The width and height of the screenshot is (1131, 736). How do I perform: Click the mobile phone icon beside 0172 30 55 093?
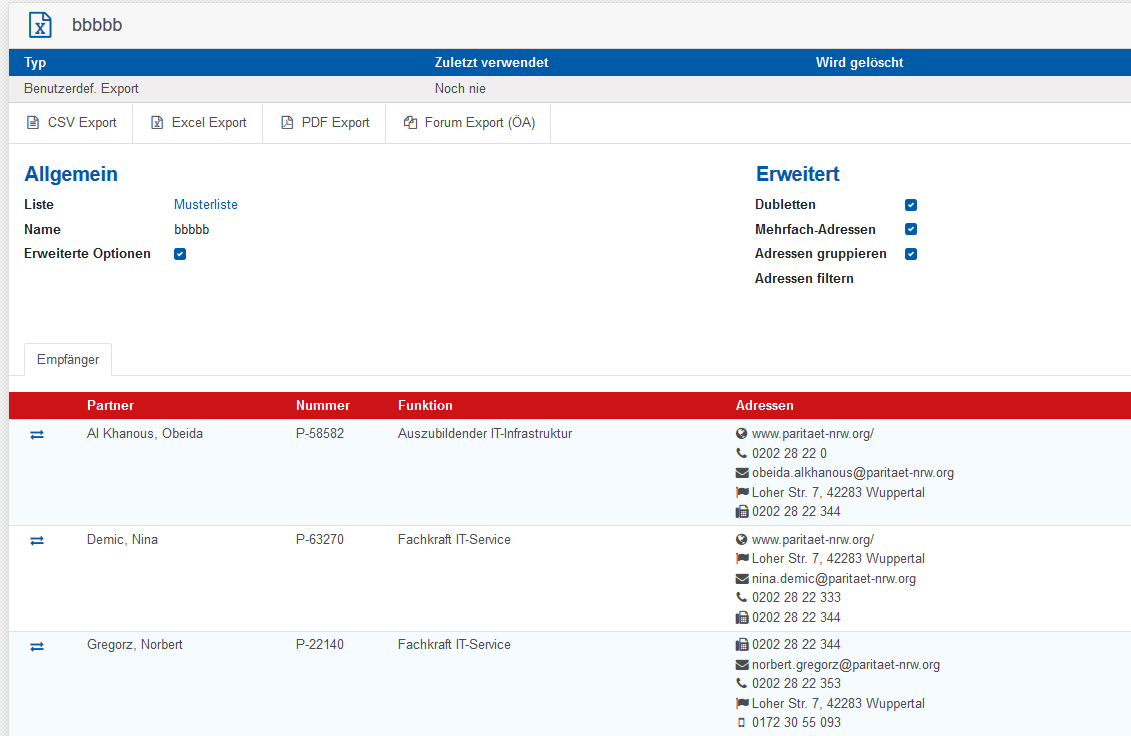[x=742, y=722]
